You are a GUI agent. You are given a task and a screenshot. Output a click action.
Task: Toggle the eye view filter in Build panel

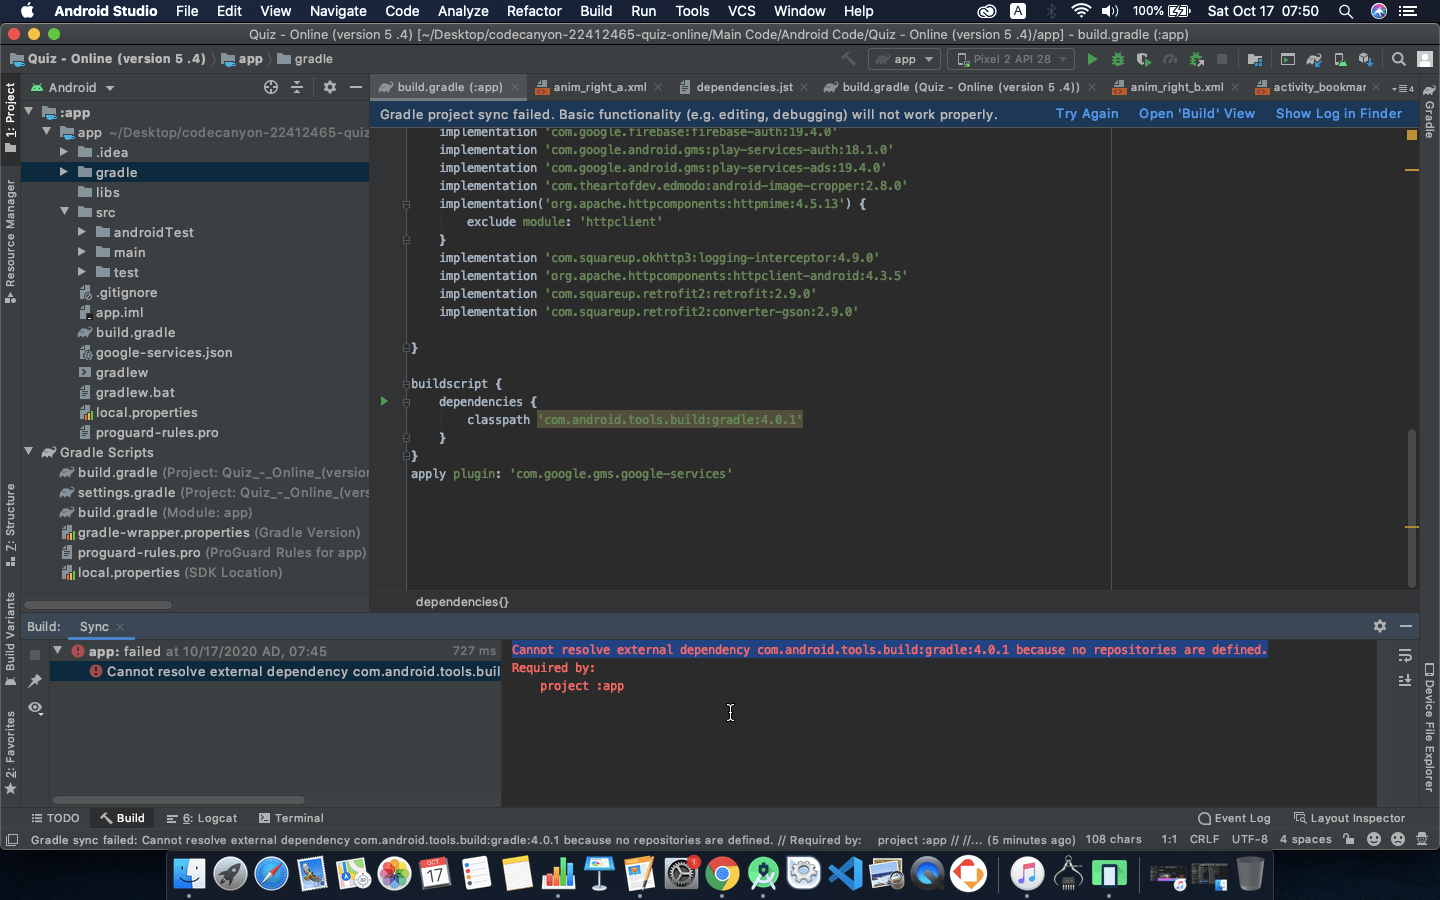click(35, 707)
